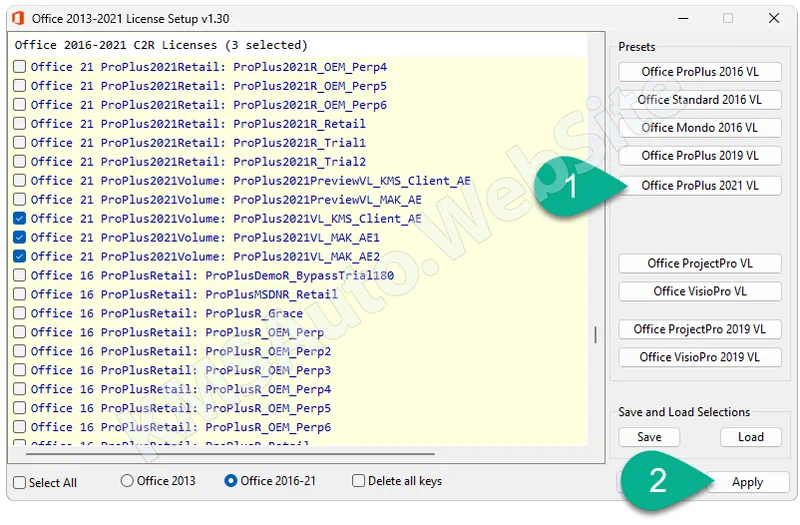Check the Select All checkbox
The height and width of the screenshot is (525, 800).
click(20, 482)
